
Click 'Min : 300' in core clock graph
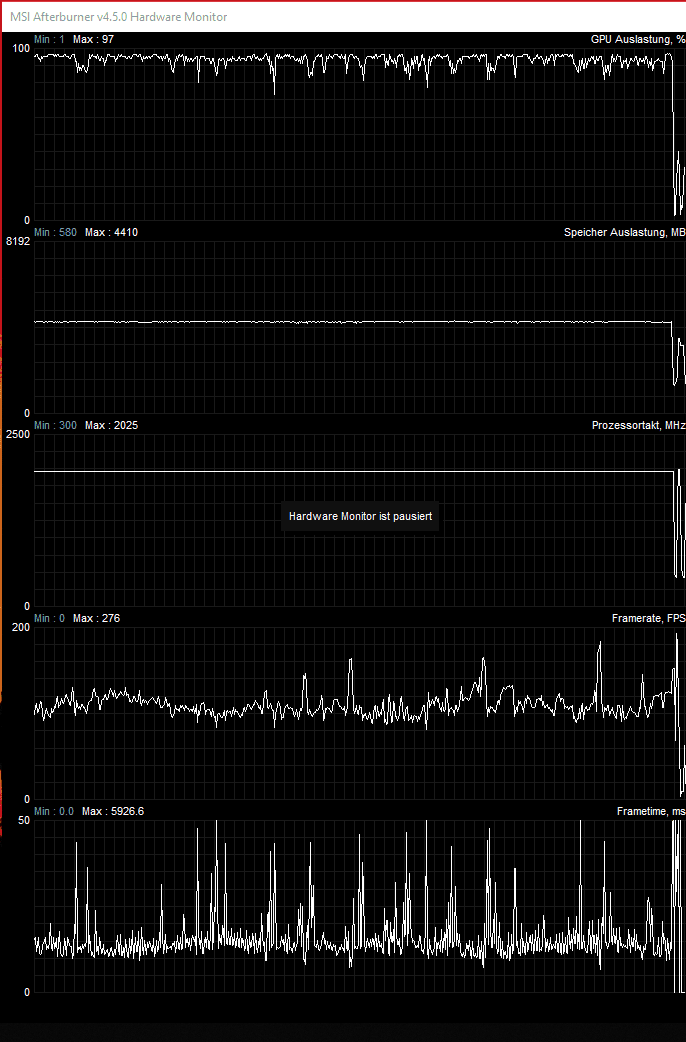coord(55,425)
